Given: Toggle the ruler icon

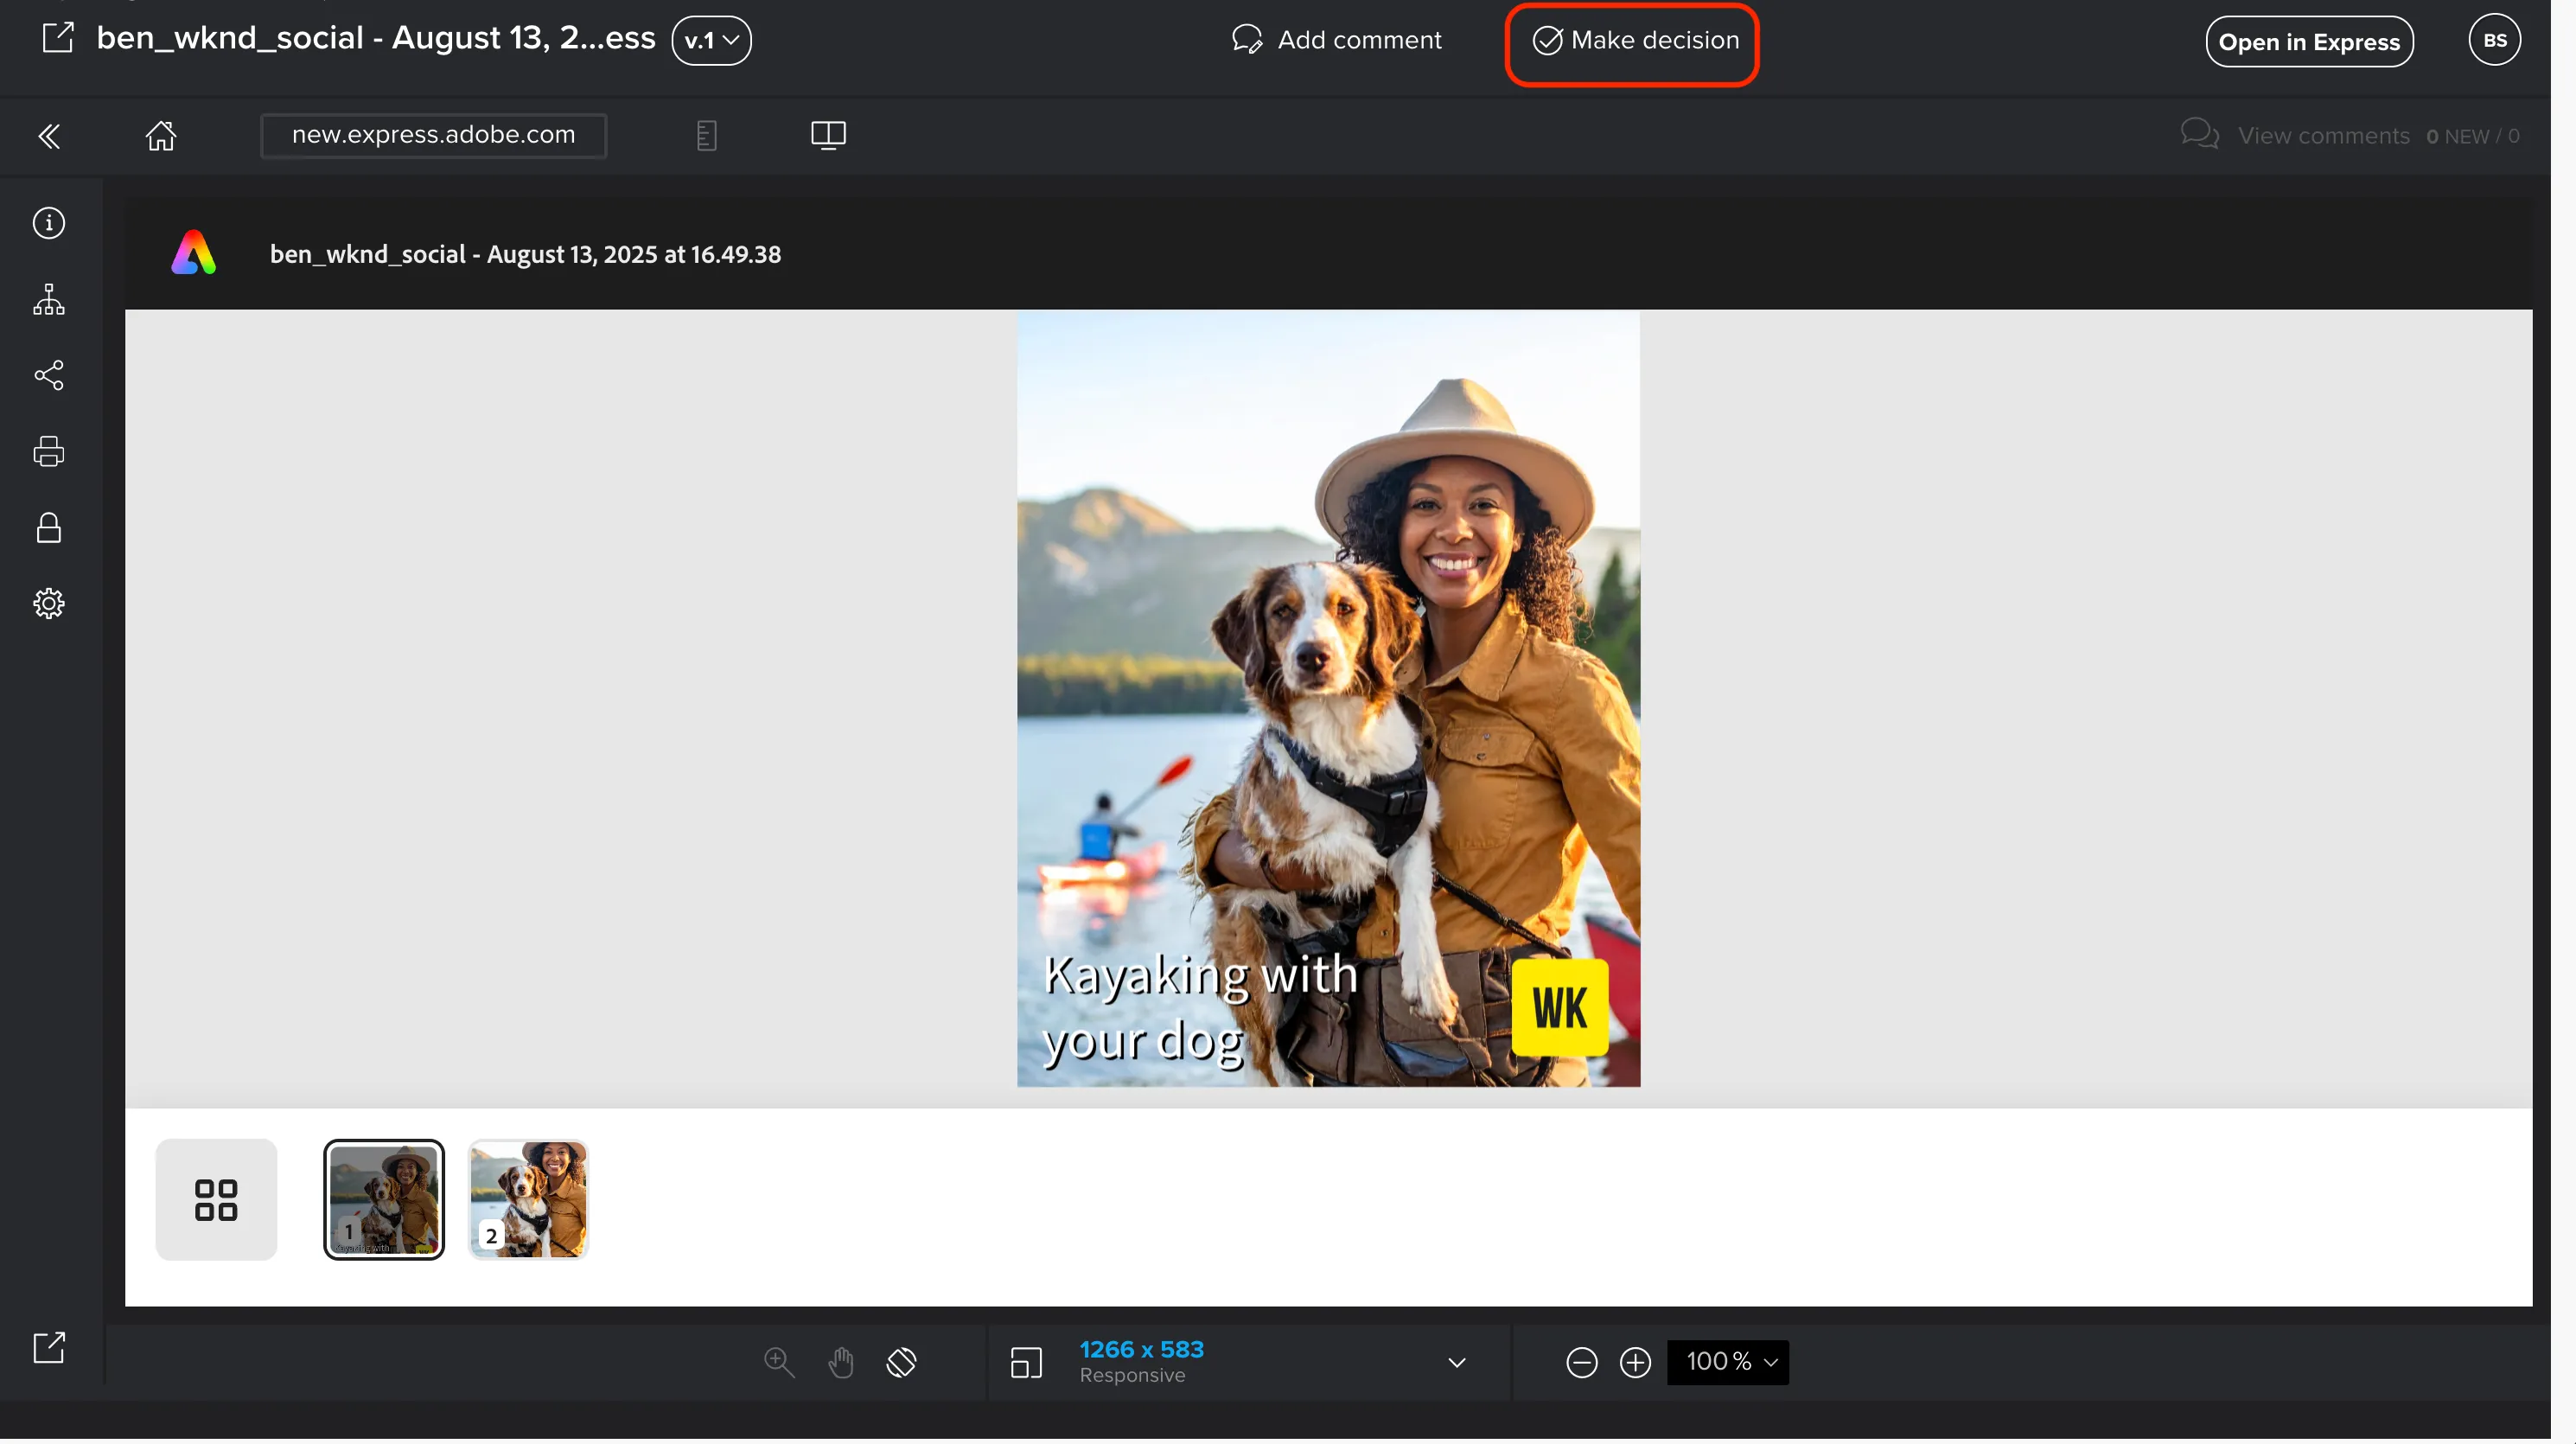Looking at the screenshot, I should [x=706, y=136].
